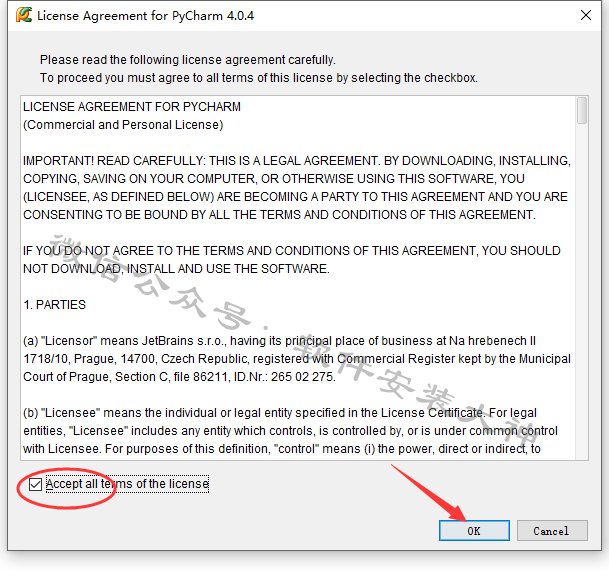
Task: Click the 'Please read the following license agreement' text
Action: [188, 60]
